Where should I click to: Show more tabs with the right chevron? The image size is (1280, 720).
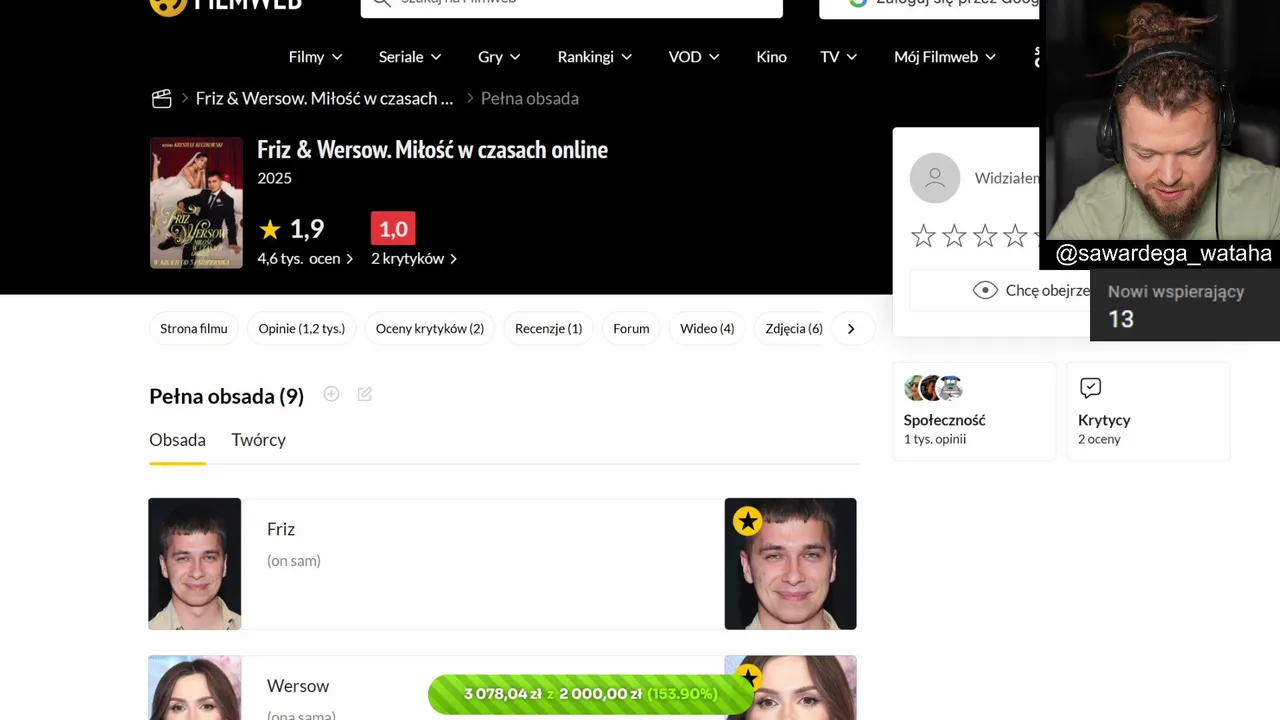tap(851, 329)
